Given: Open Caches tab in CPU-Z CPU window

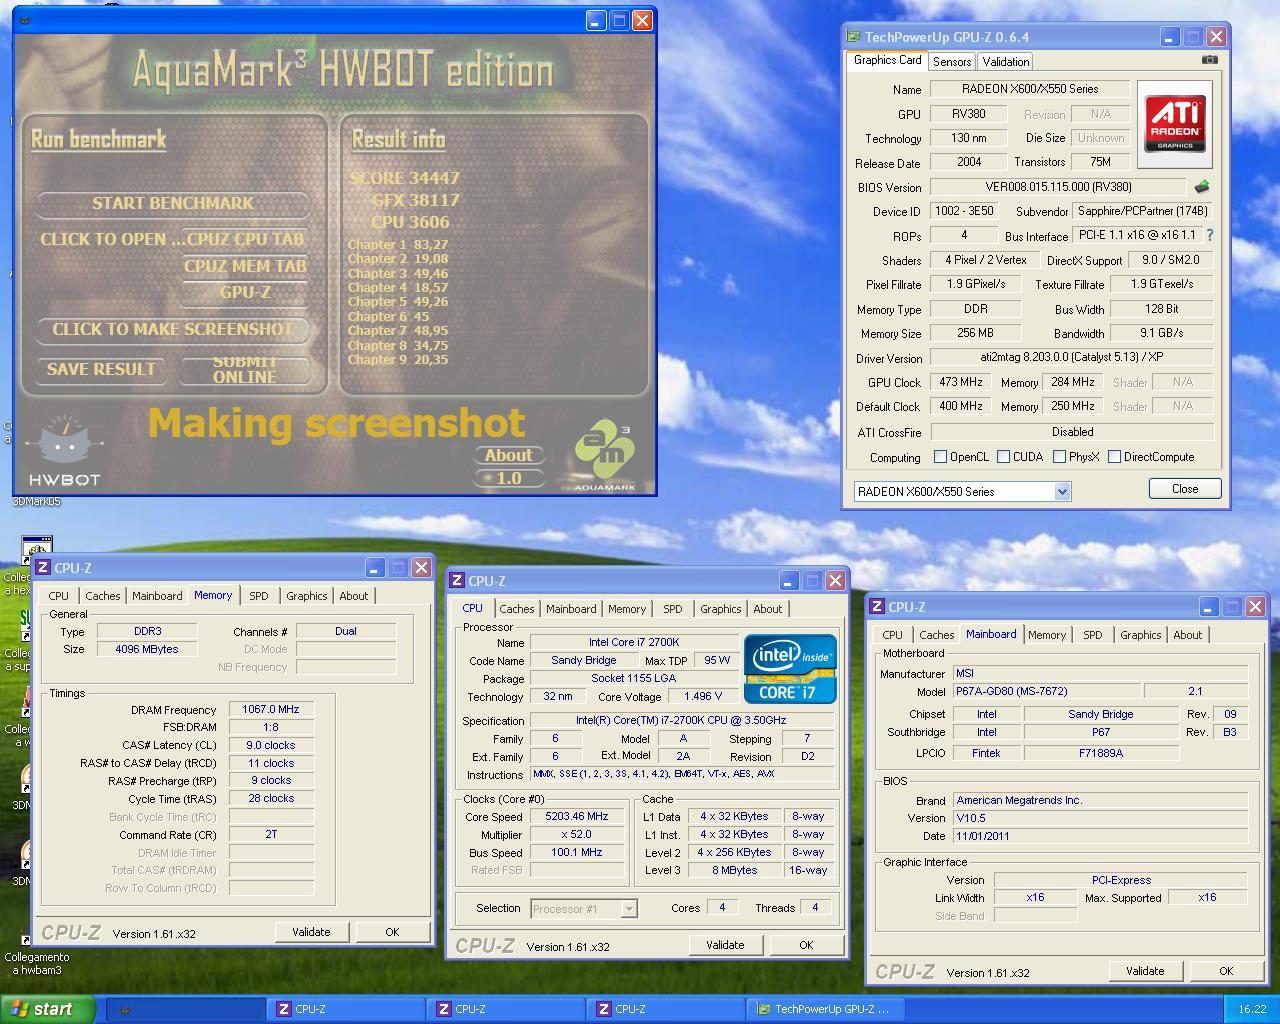Looking at the screenshot, I should [517, 609].
